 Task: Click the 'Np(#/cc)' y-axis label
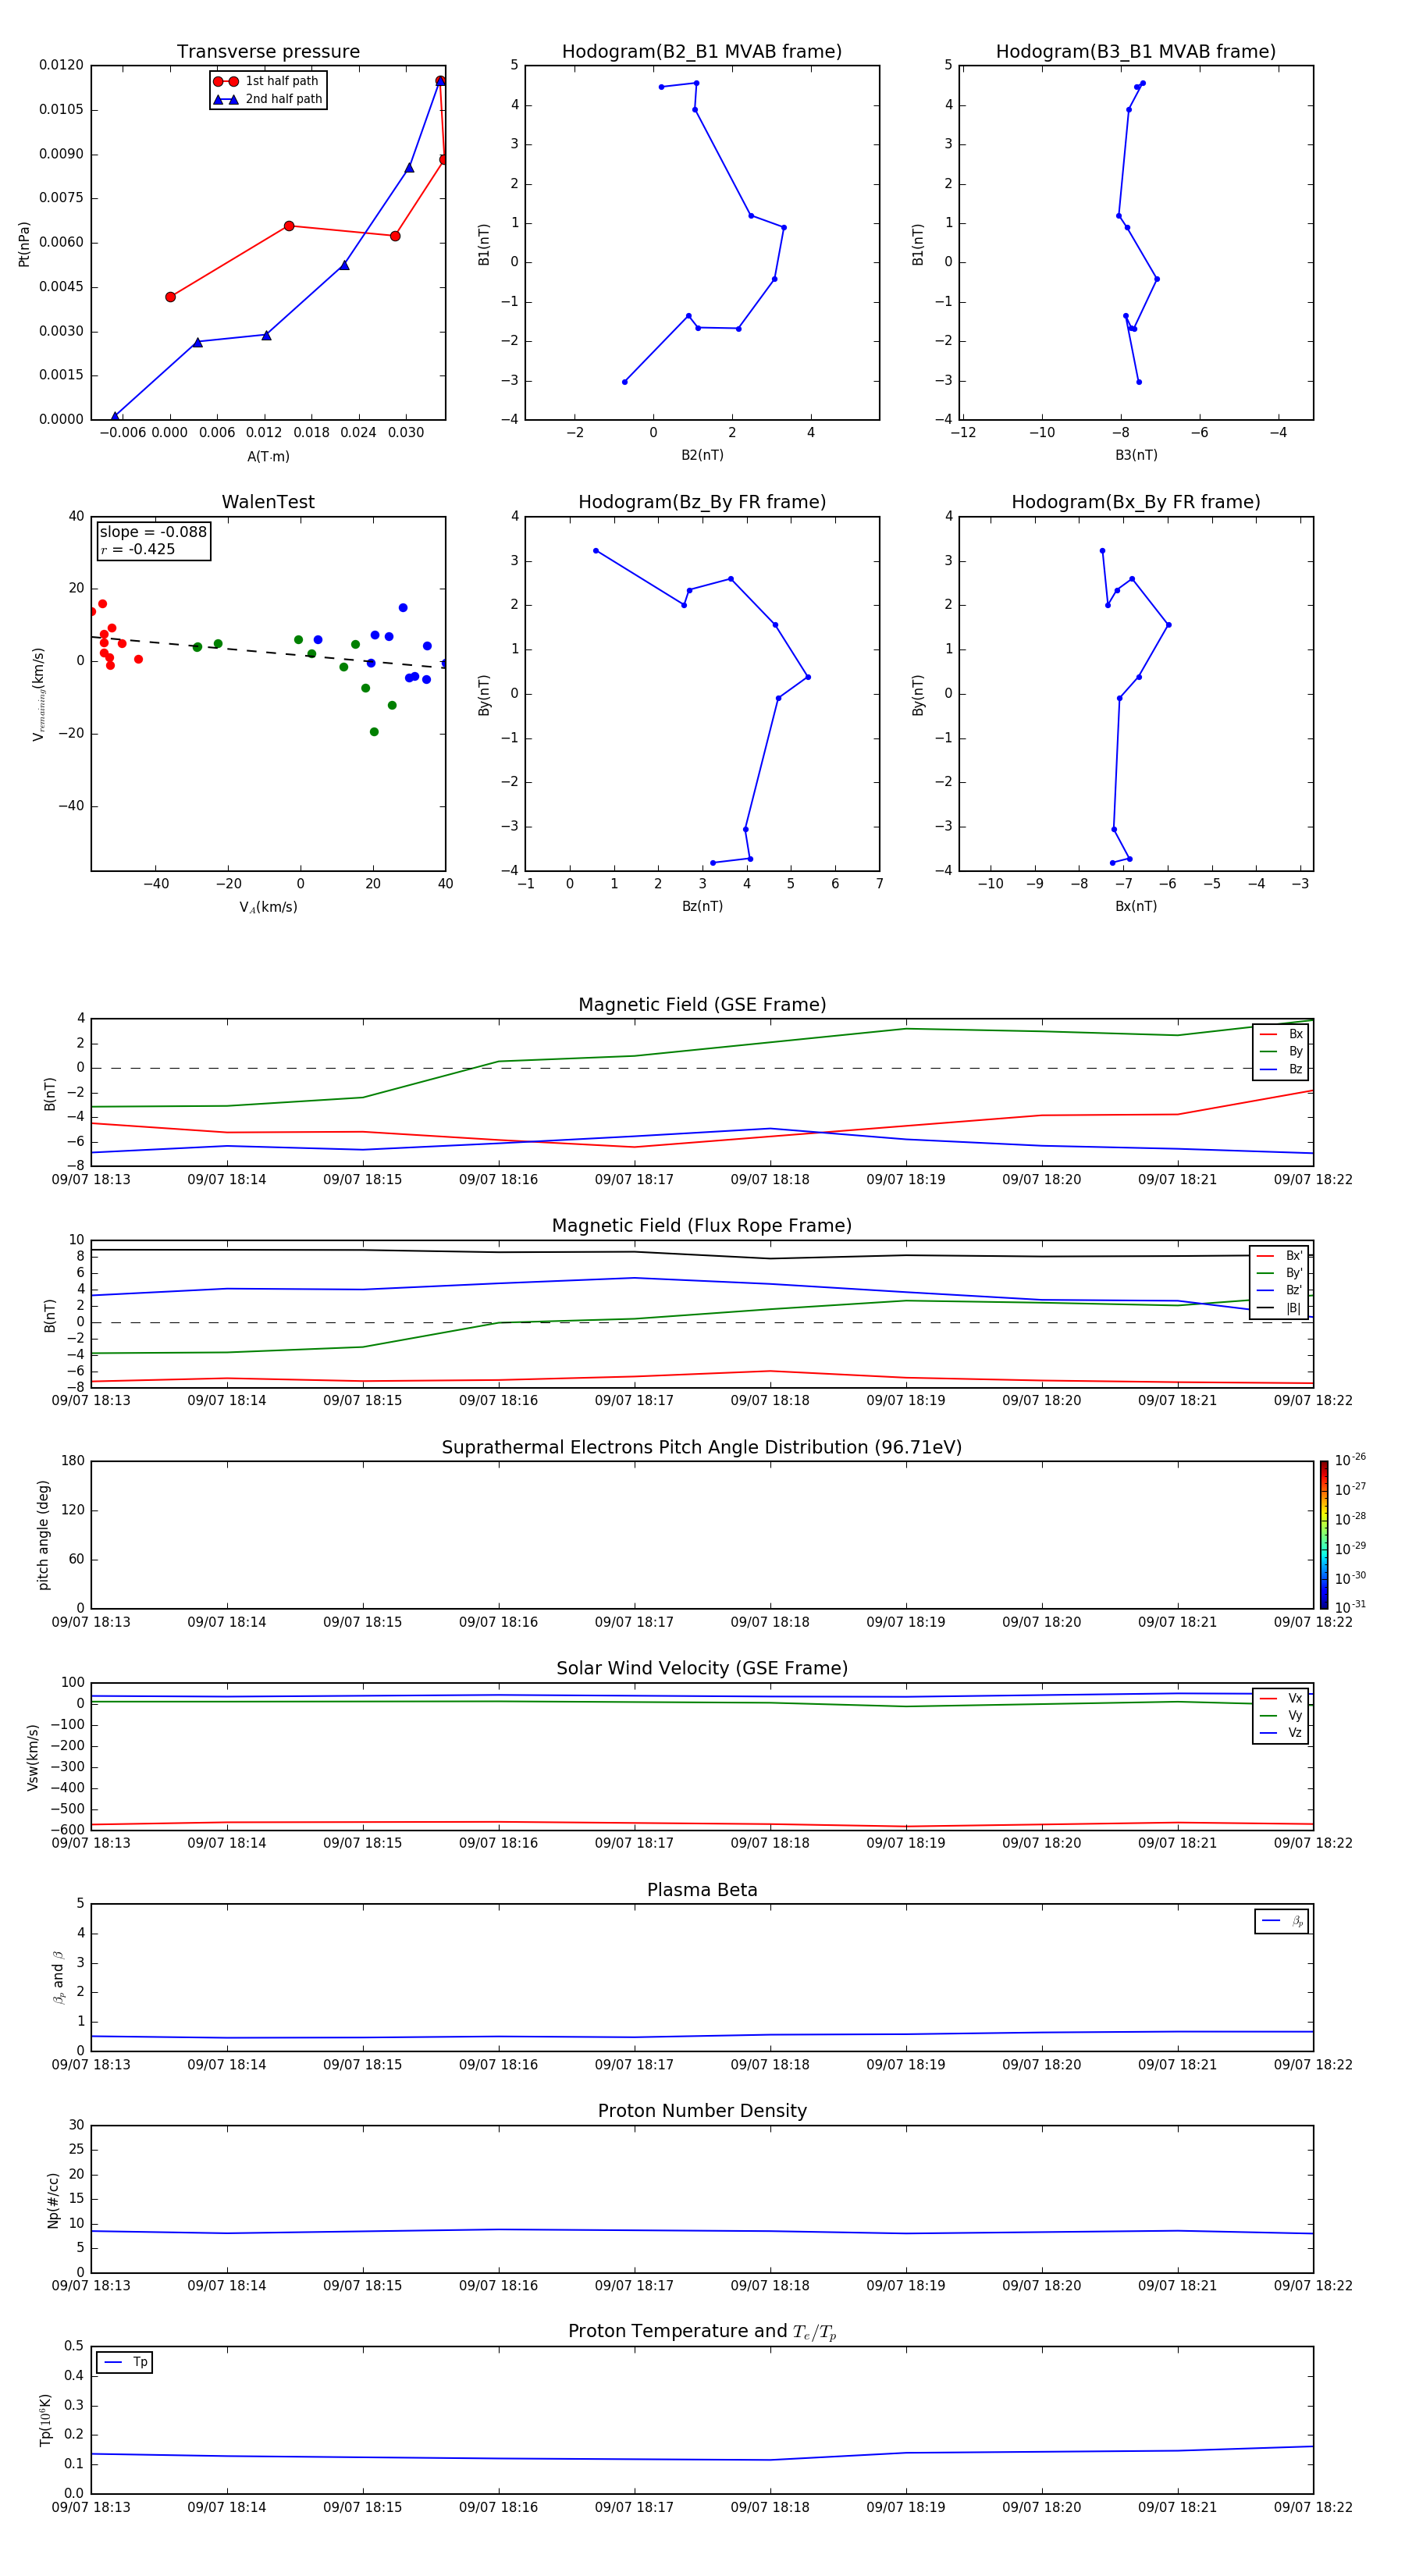point(53,2200)
